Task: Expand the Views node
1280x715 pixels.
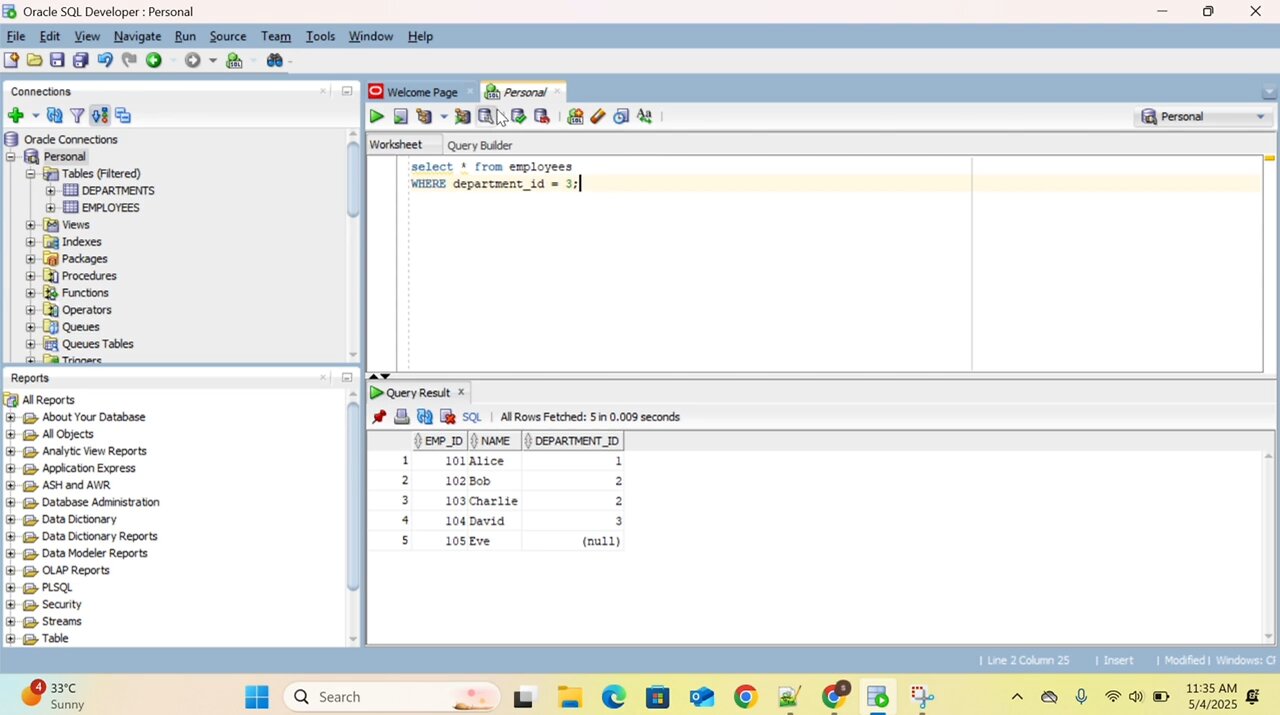Action: 30,225
